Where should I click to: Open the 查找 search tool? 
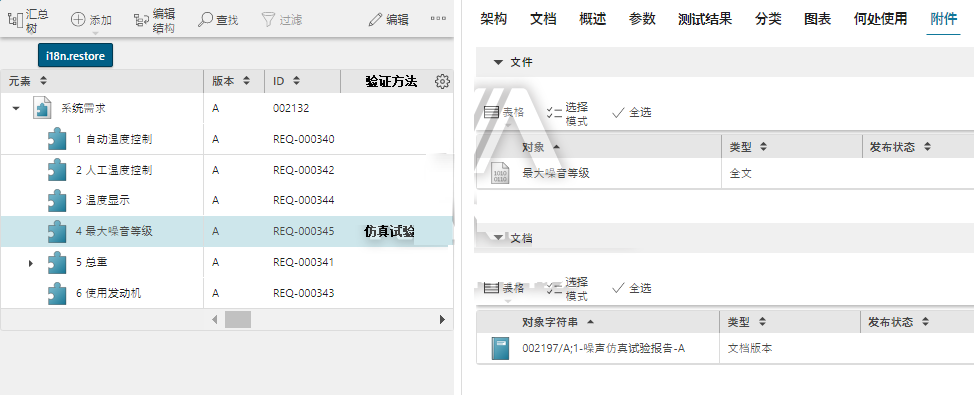click(218, 20)
